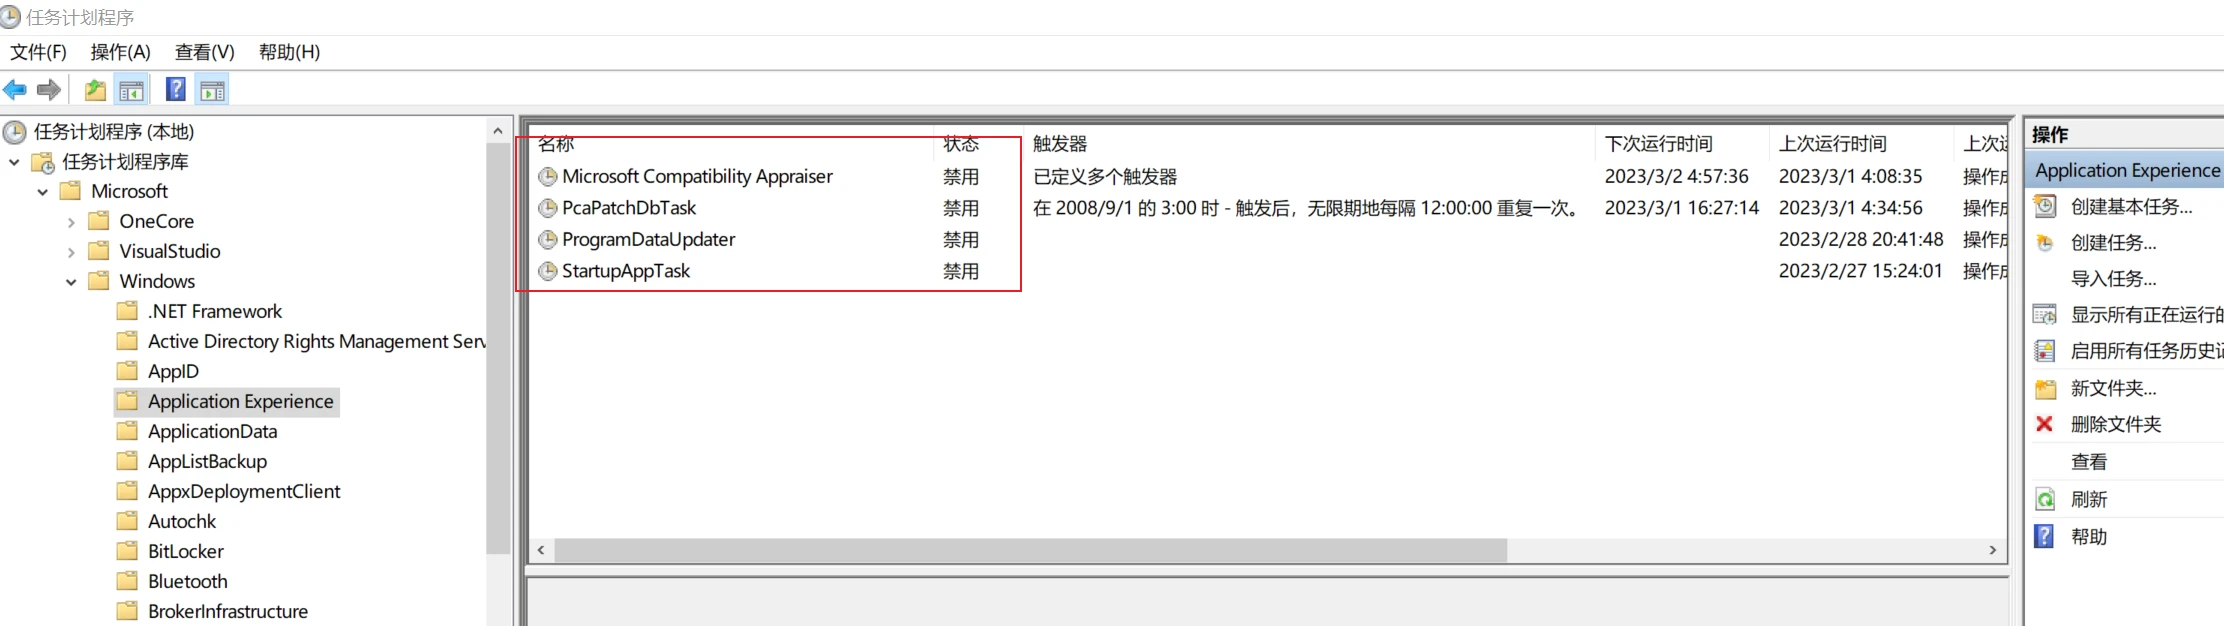Click the task icon of PcaPatchDbTask
The image size is (2224, 626).
point(548,208)
